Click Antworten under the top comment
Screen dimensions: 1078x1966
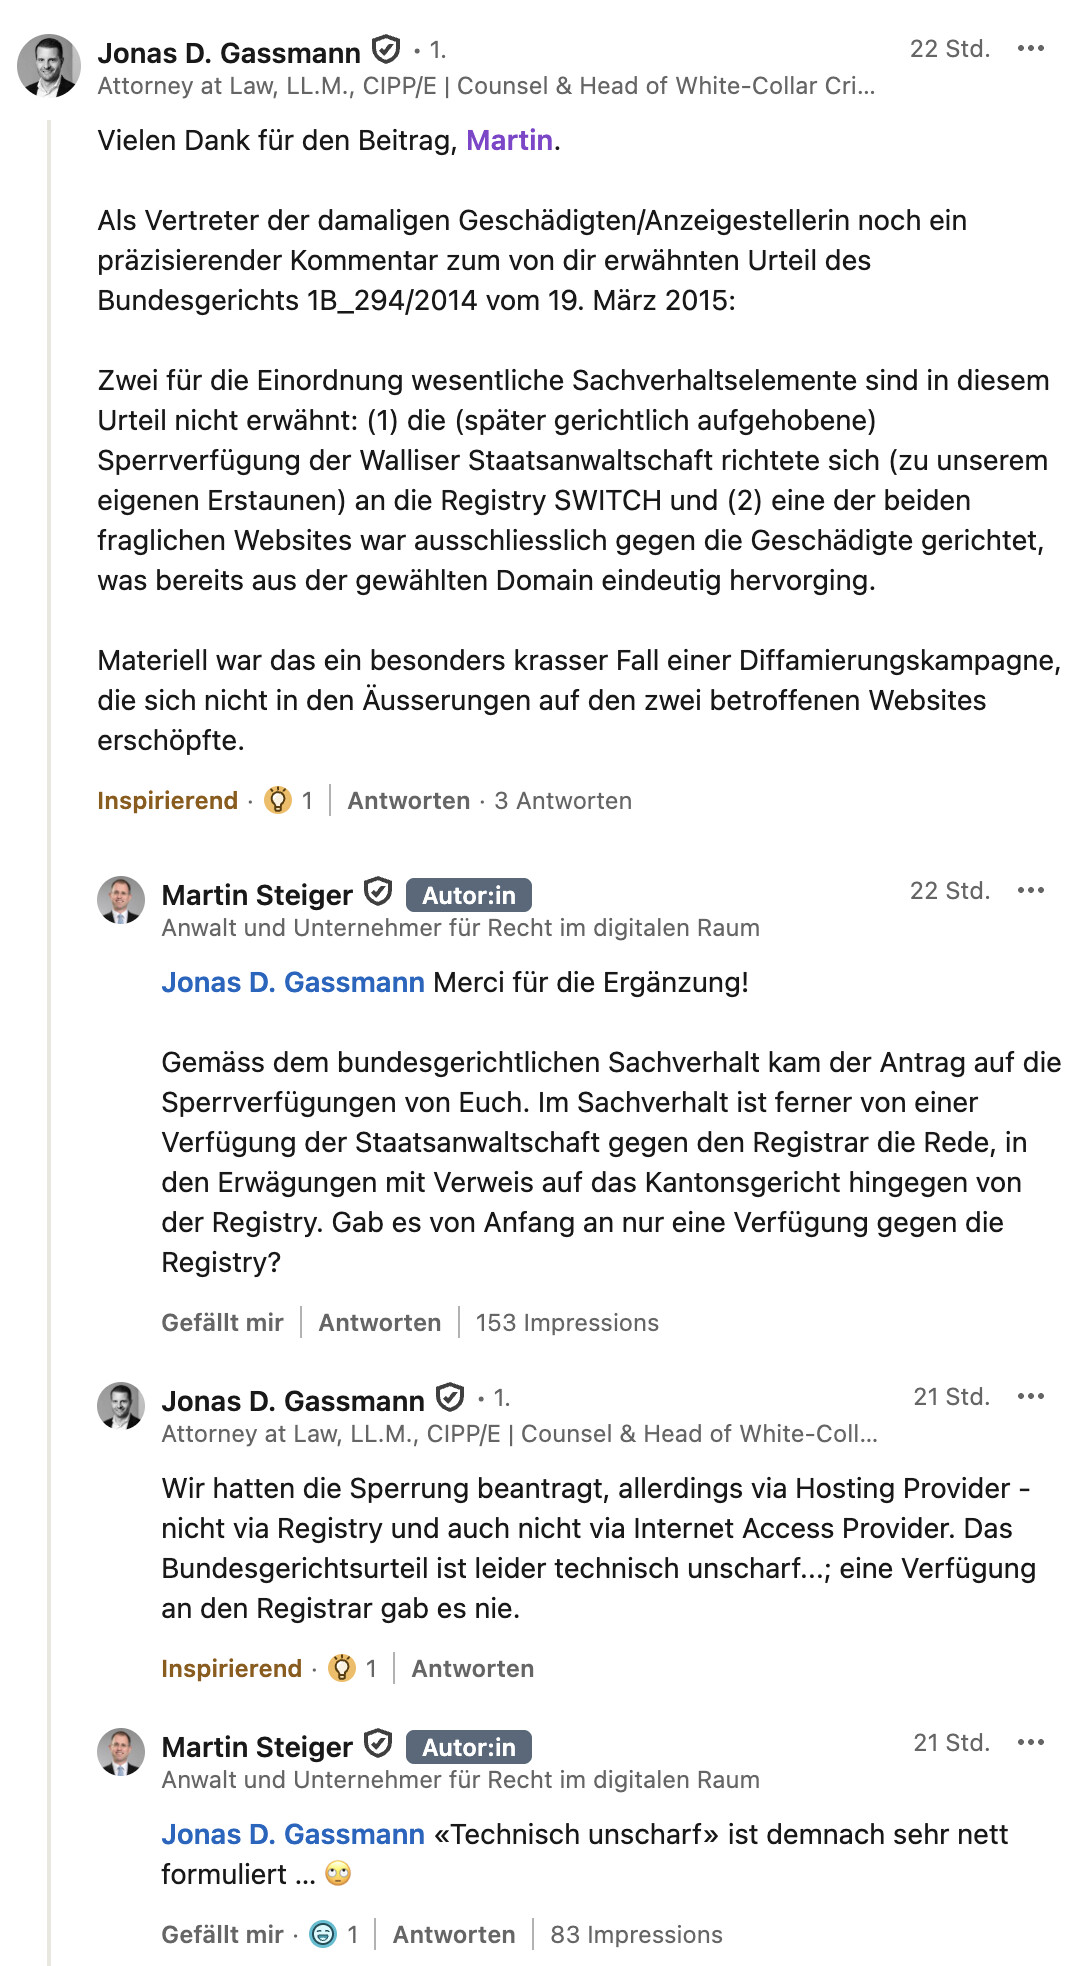click(408, 801)
